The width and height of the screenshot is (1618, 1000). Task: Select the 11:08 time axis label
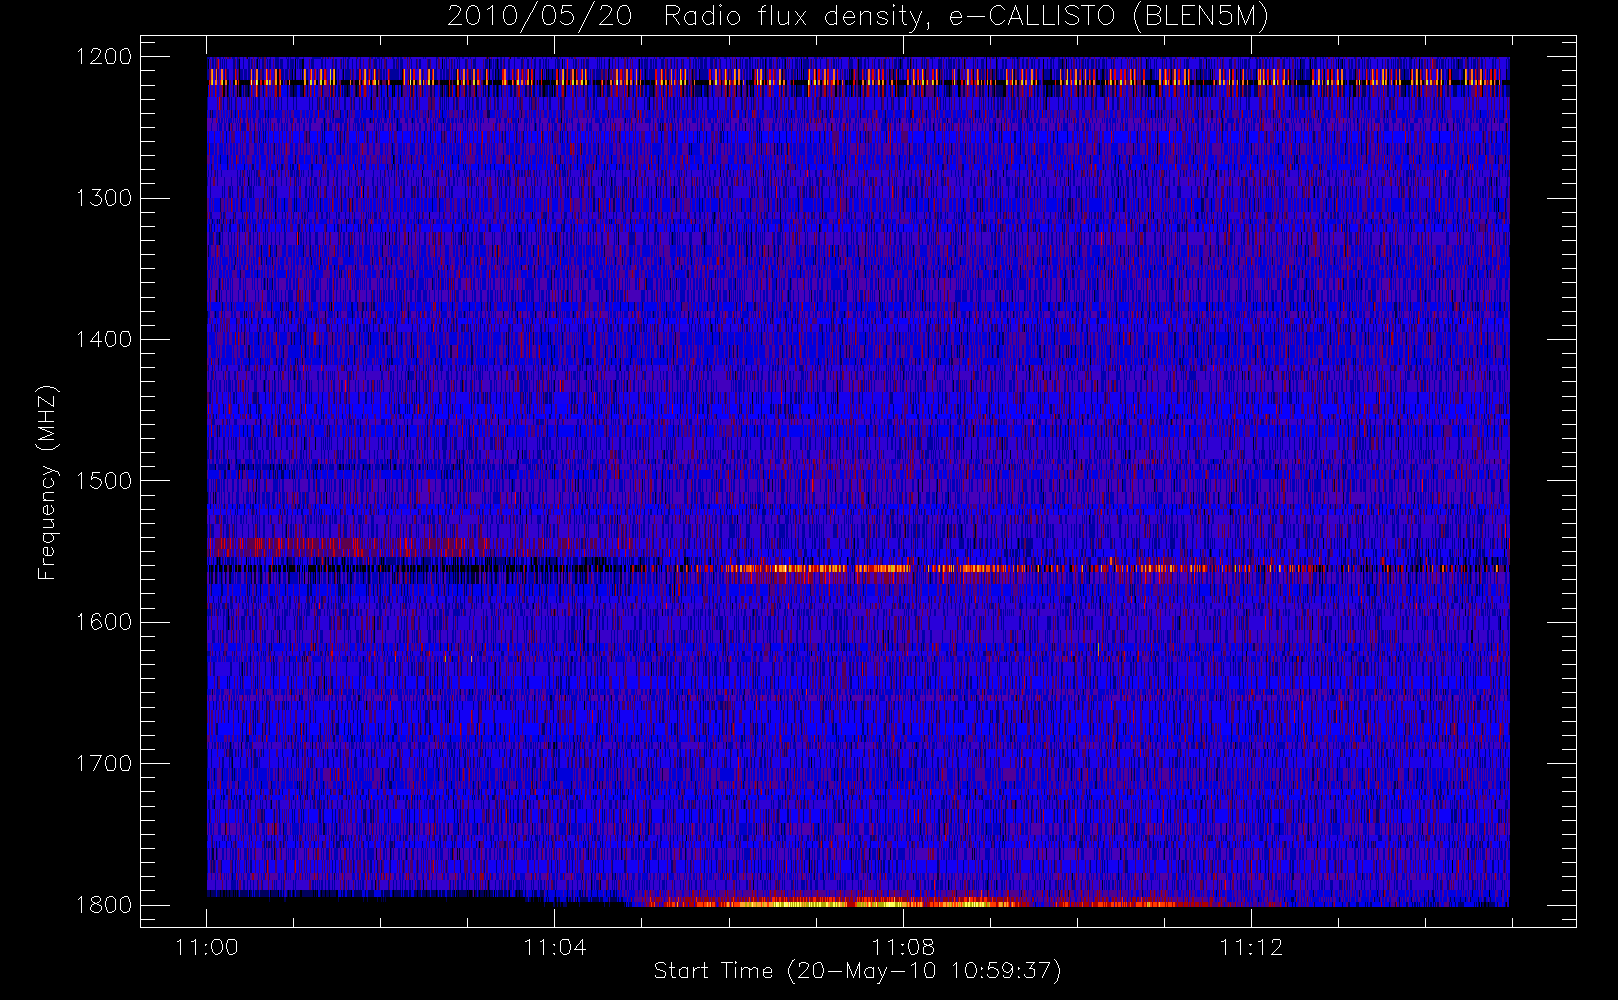pyautogui.click(x=903, y=947)
